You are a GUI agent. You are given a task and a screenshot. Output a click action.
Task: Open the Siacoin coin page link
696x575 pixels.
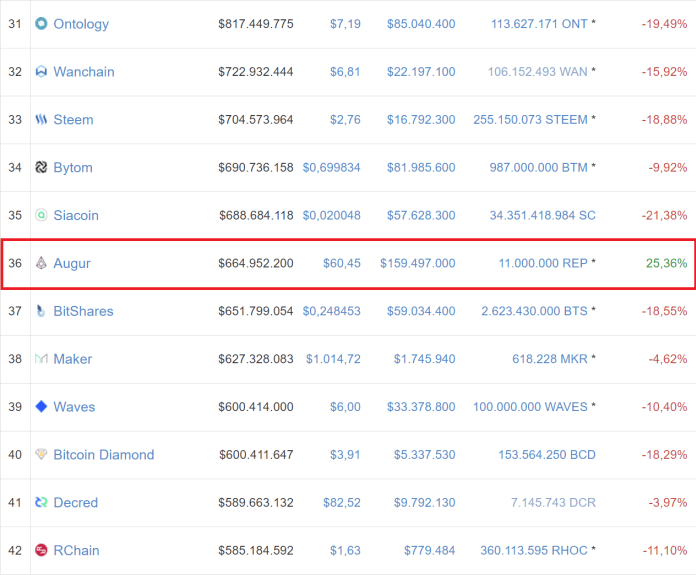click(x=76, y=215)
